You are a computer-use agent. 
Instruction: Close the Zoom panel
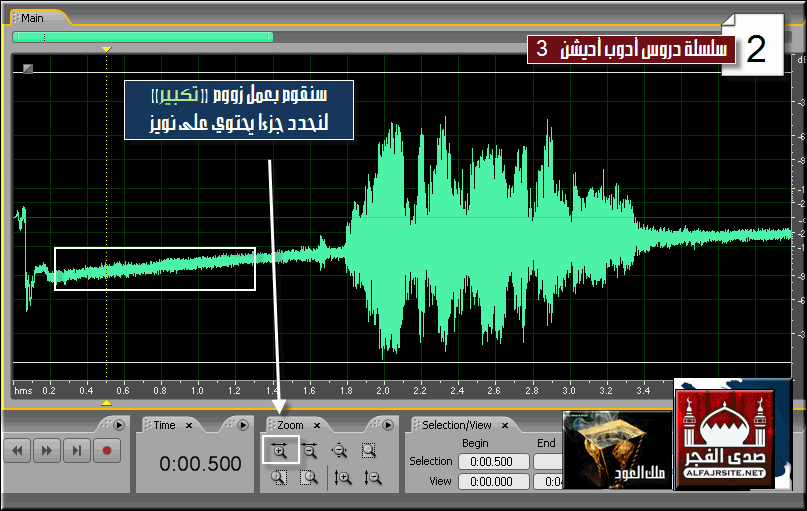click(317, 426)
